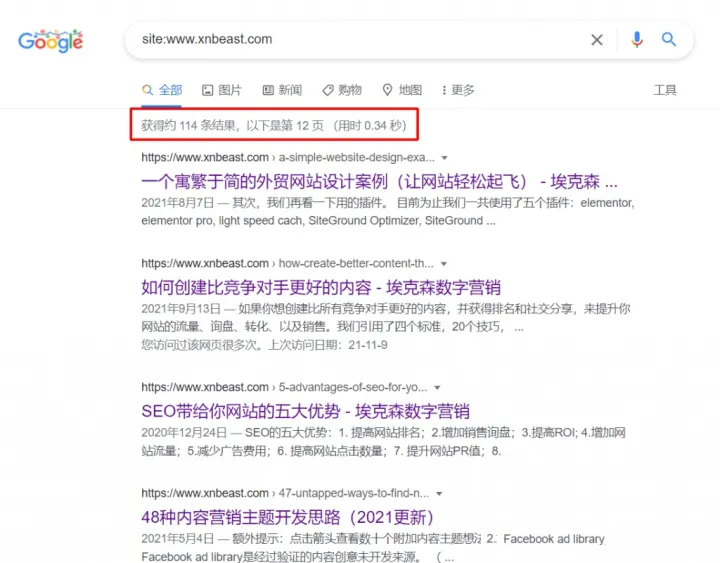Image resolution: width=720 pixels, height=563 pixels.
Task: Select the 全部 tab
Action: coord(162,90)
